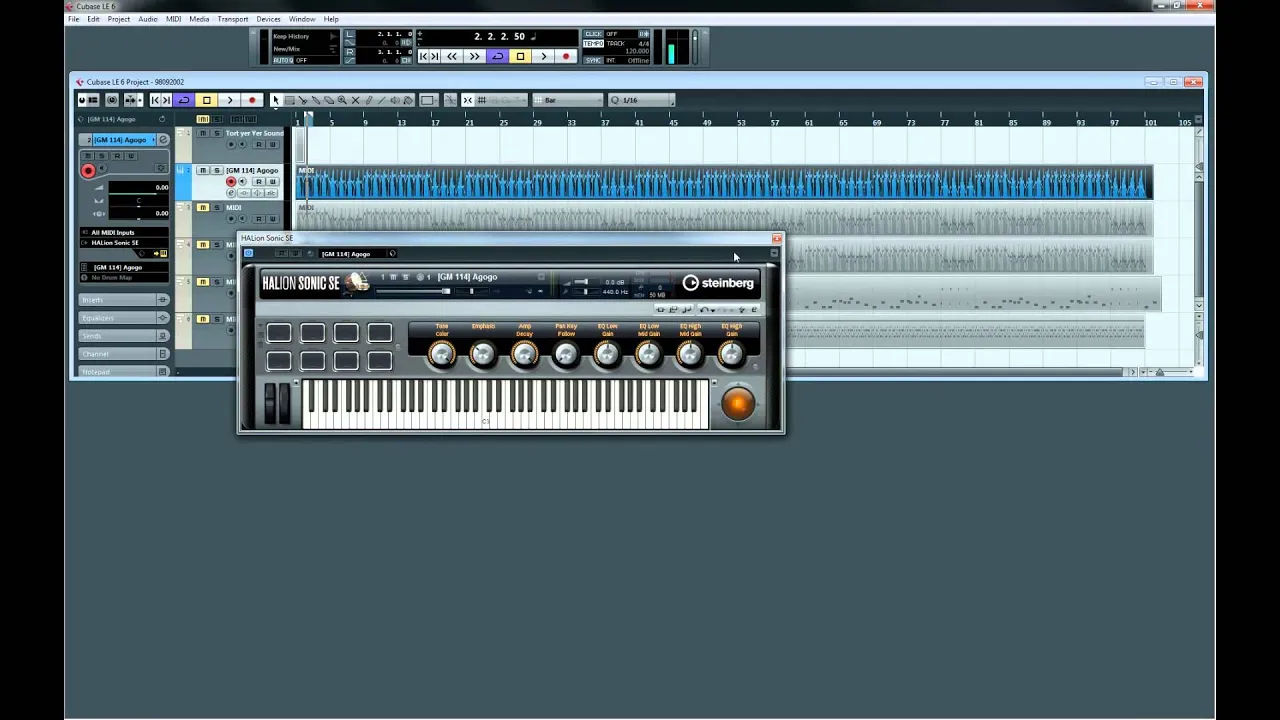Viewport: 1280px width, 720px height.
Task: Turn the Emphasis knob
Action: point(483,354)
